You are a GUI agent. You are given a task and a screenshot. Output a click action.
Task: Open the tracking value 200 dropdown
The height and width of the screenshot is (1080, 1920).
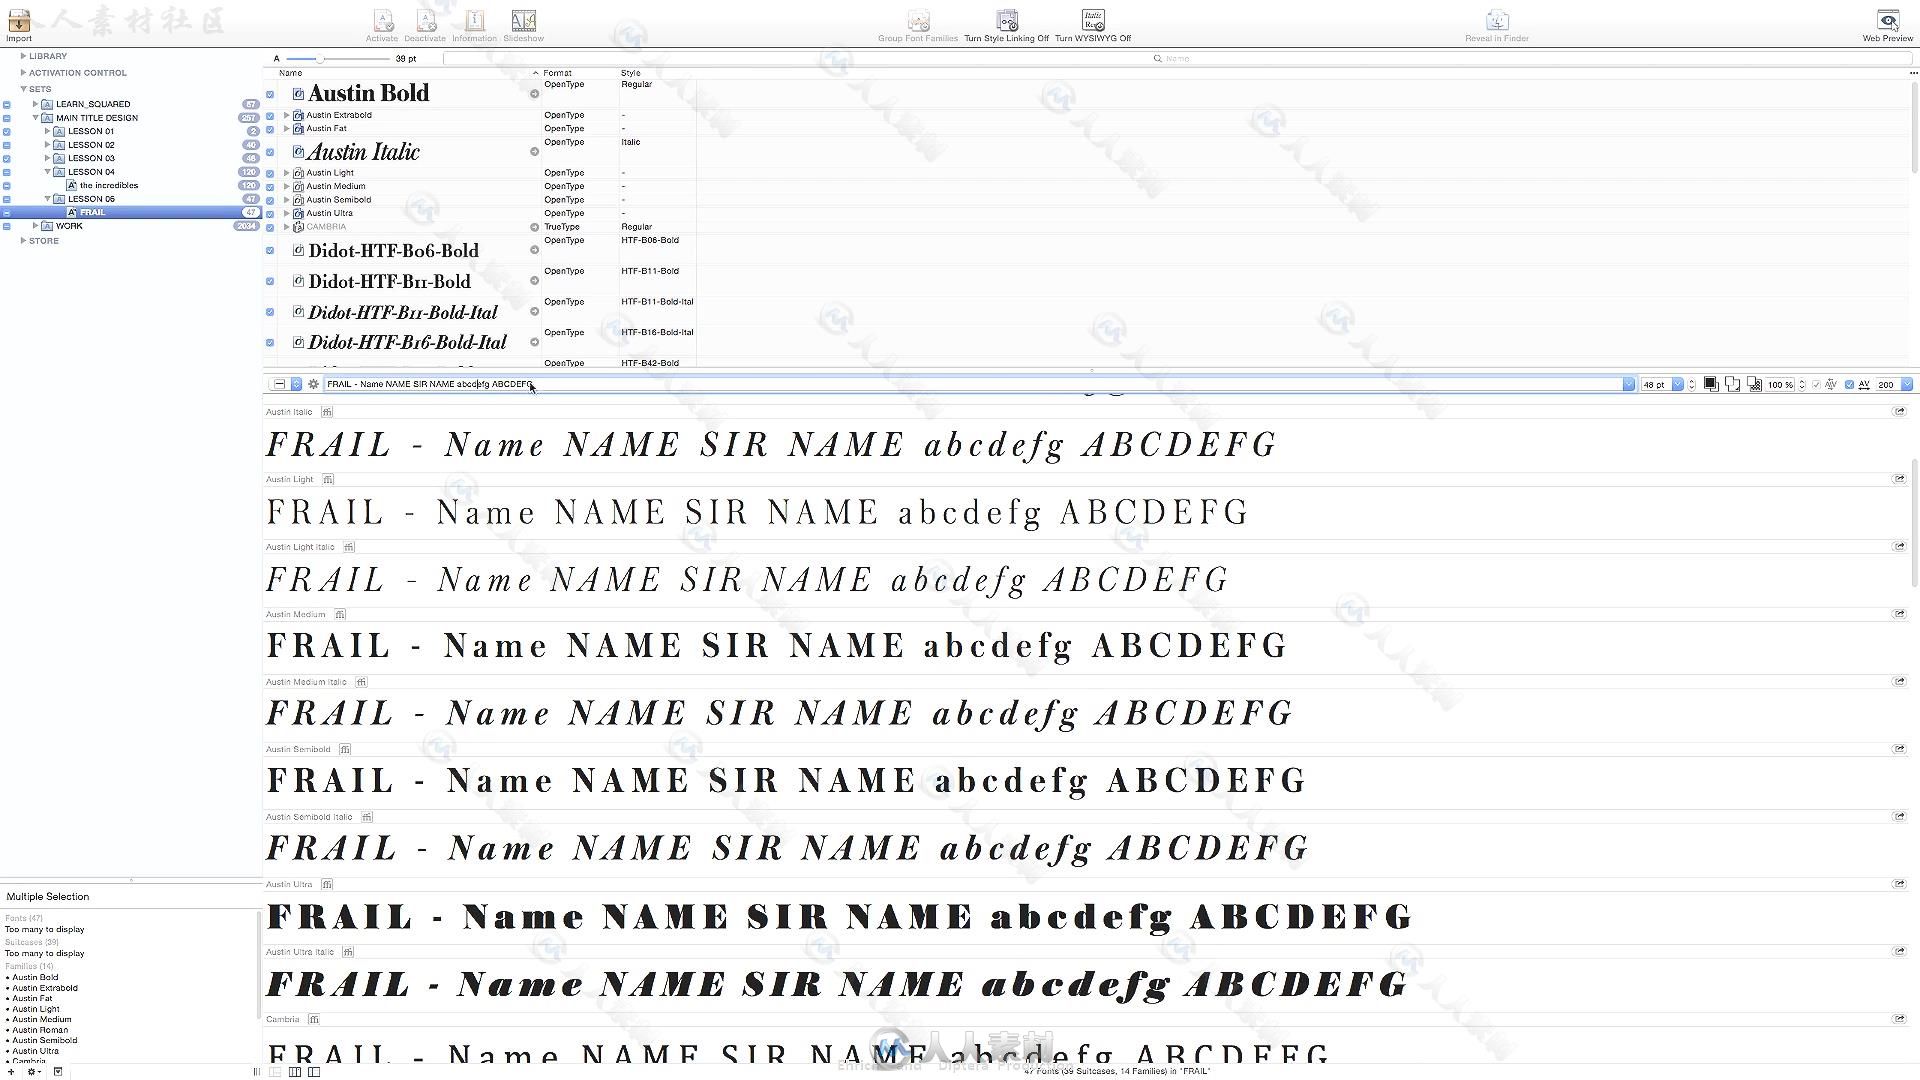point(1907,384)
